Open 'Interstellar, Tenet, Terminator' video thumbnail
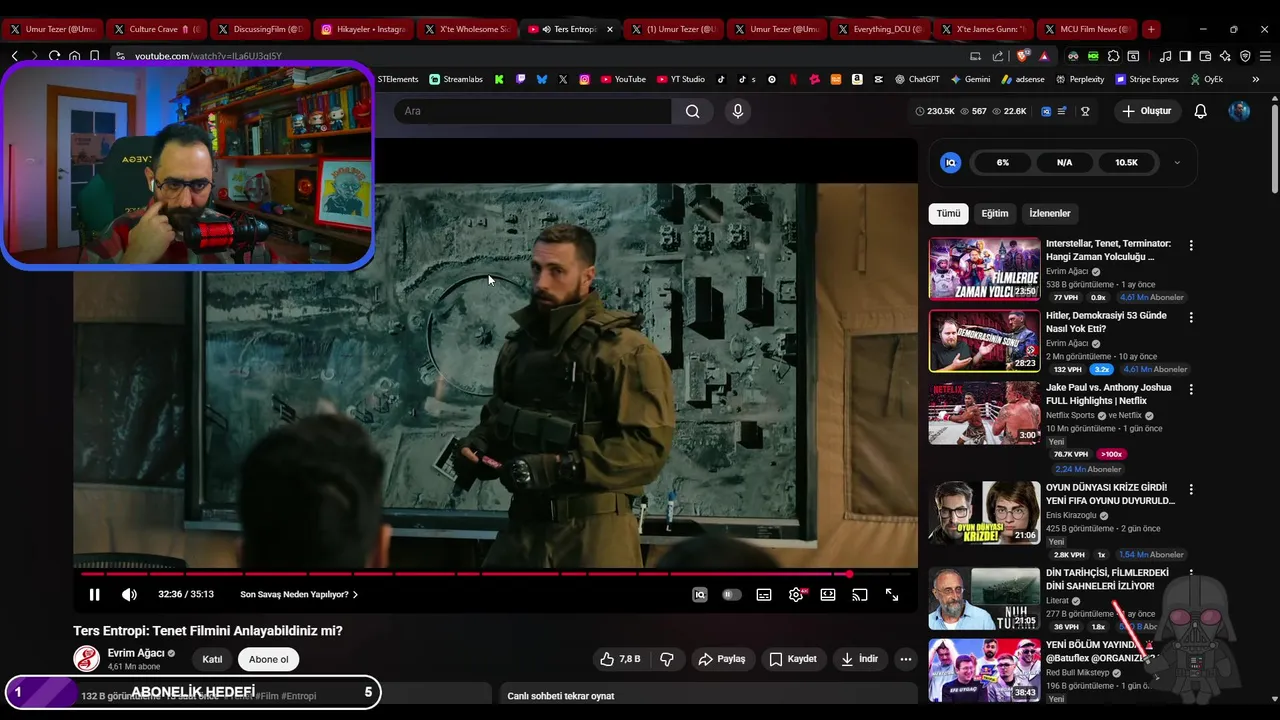This screenshot has height=720, width=1280. click(x=984, y=269)
